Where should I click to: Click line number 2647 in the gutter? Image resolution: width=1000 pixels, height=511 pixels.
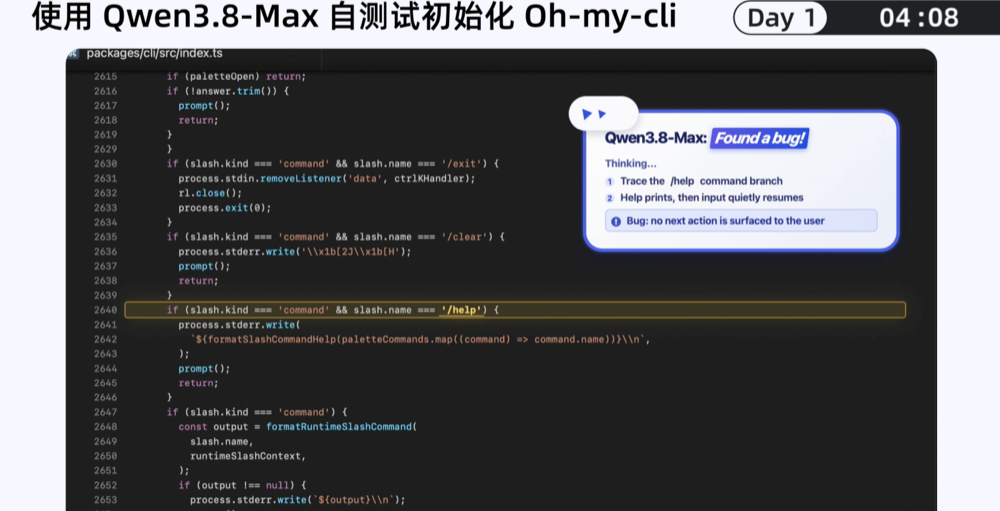click(x=105, y=412)
